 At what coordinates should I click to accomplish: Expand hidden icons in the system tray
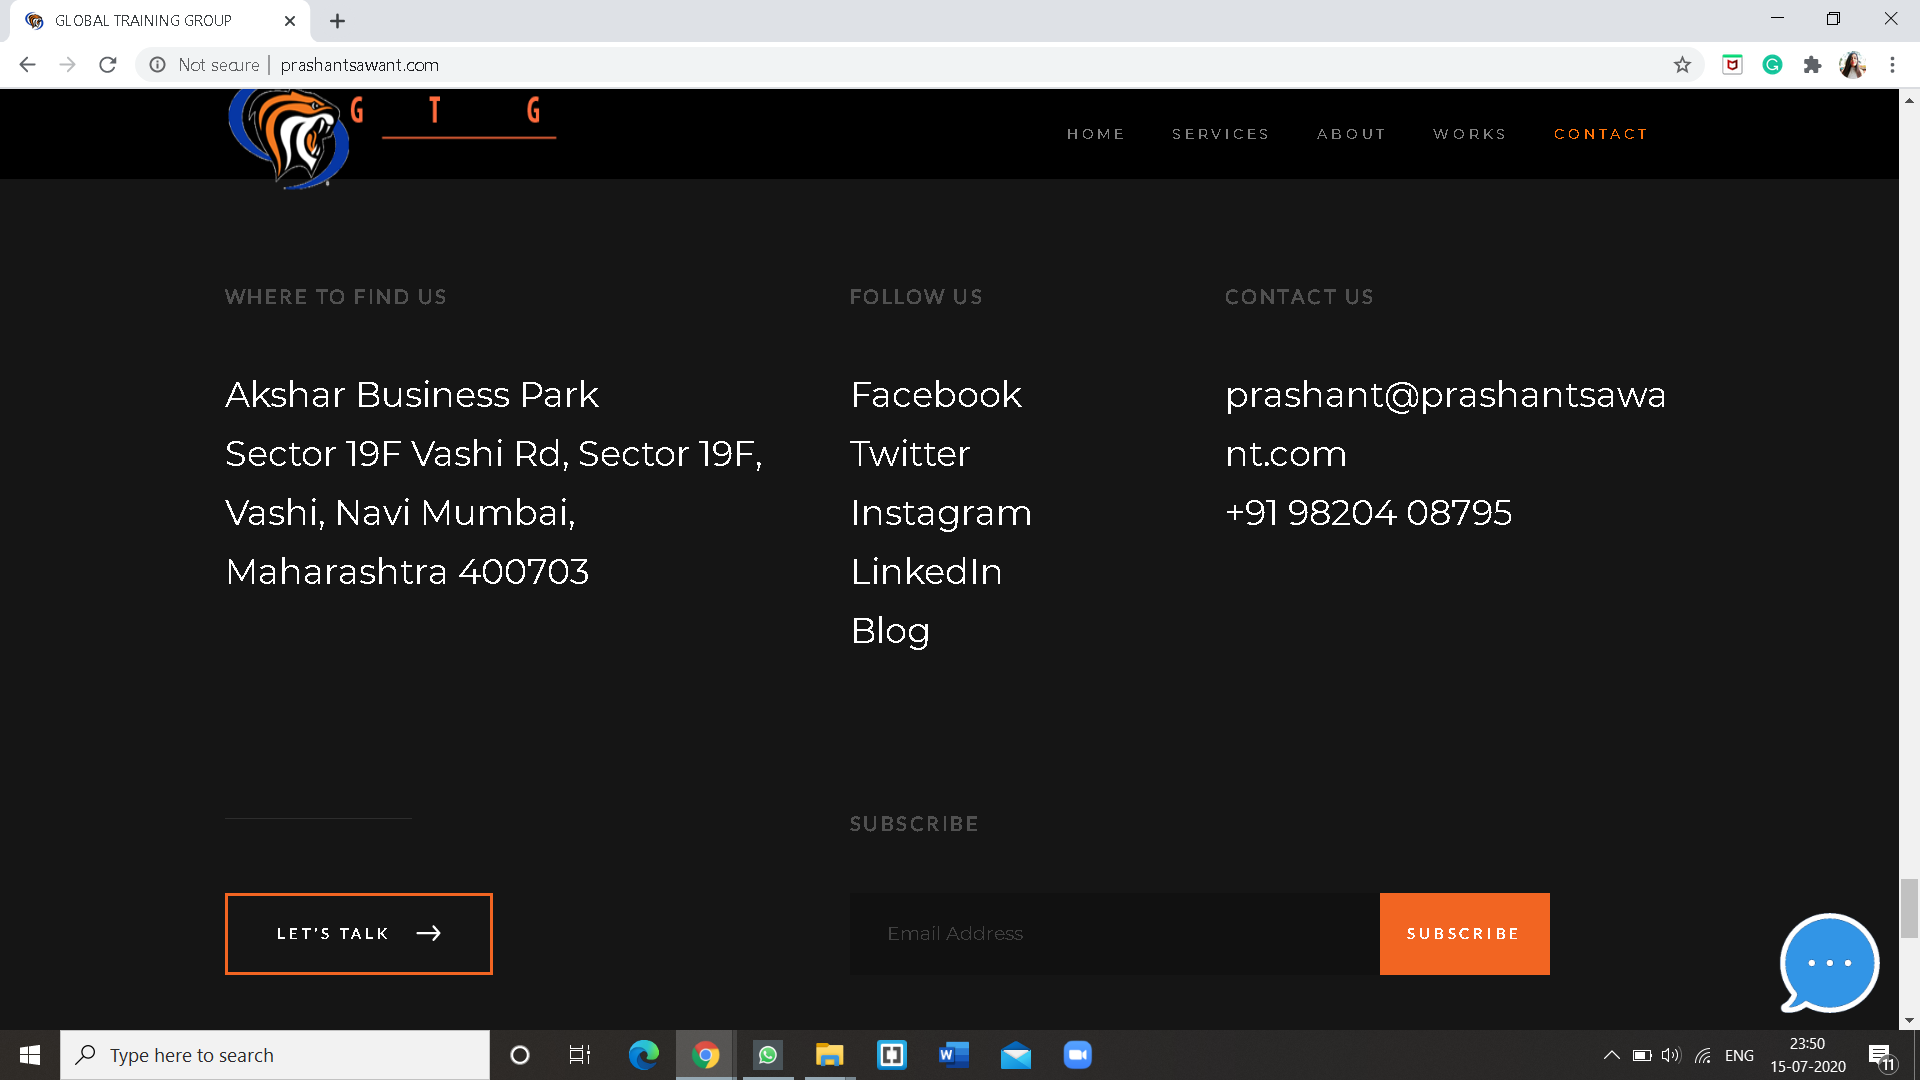[1612, 1054]
